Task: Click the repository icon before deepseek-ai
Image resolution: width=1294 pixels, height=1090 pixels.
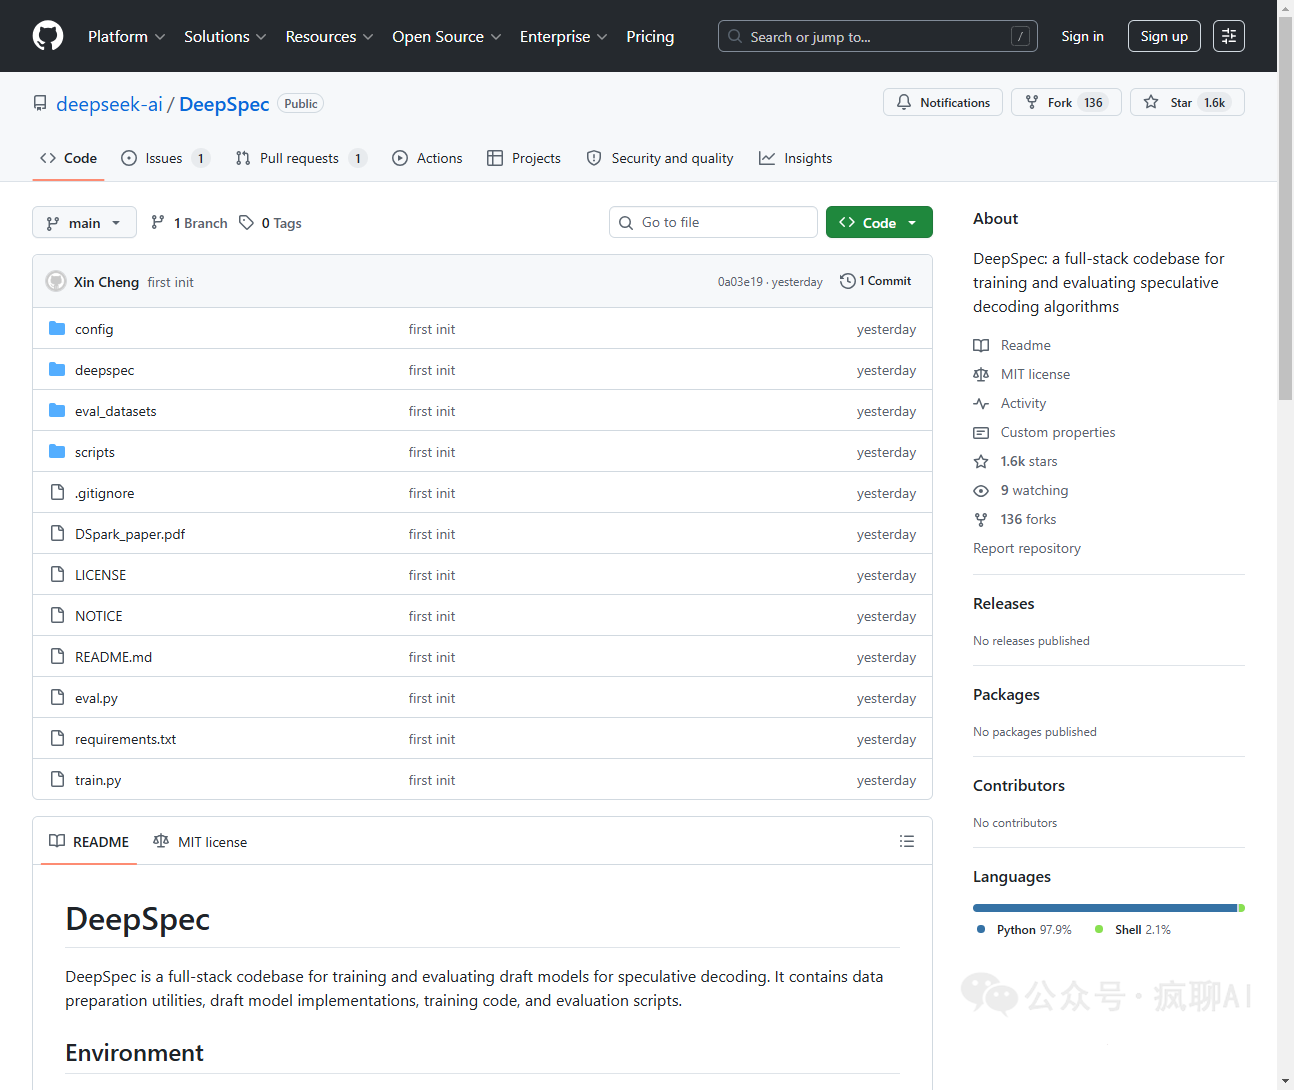Action: 40,104
